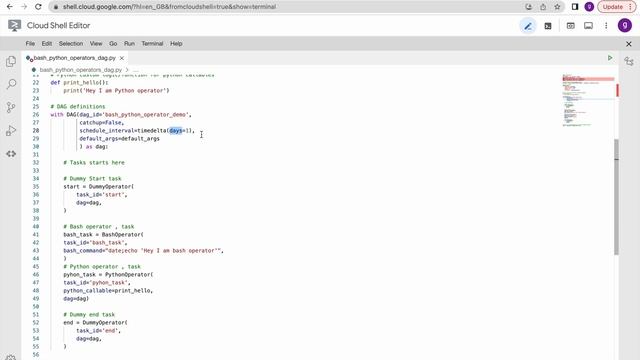Open the Search view
This screenshot has height=360, width=640.
click(x=11, y=84)
